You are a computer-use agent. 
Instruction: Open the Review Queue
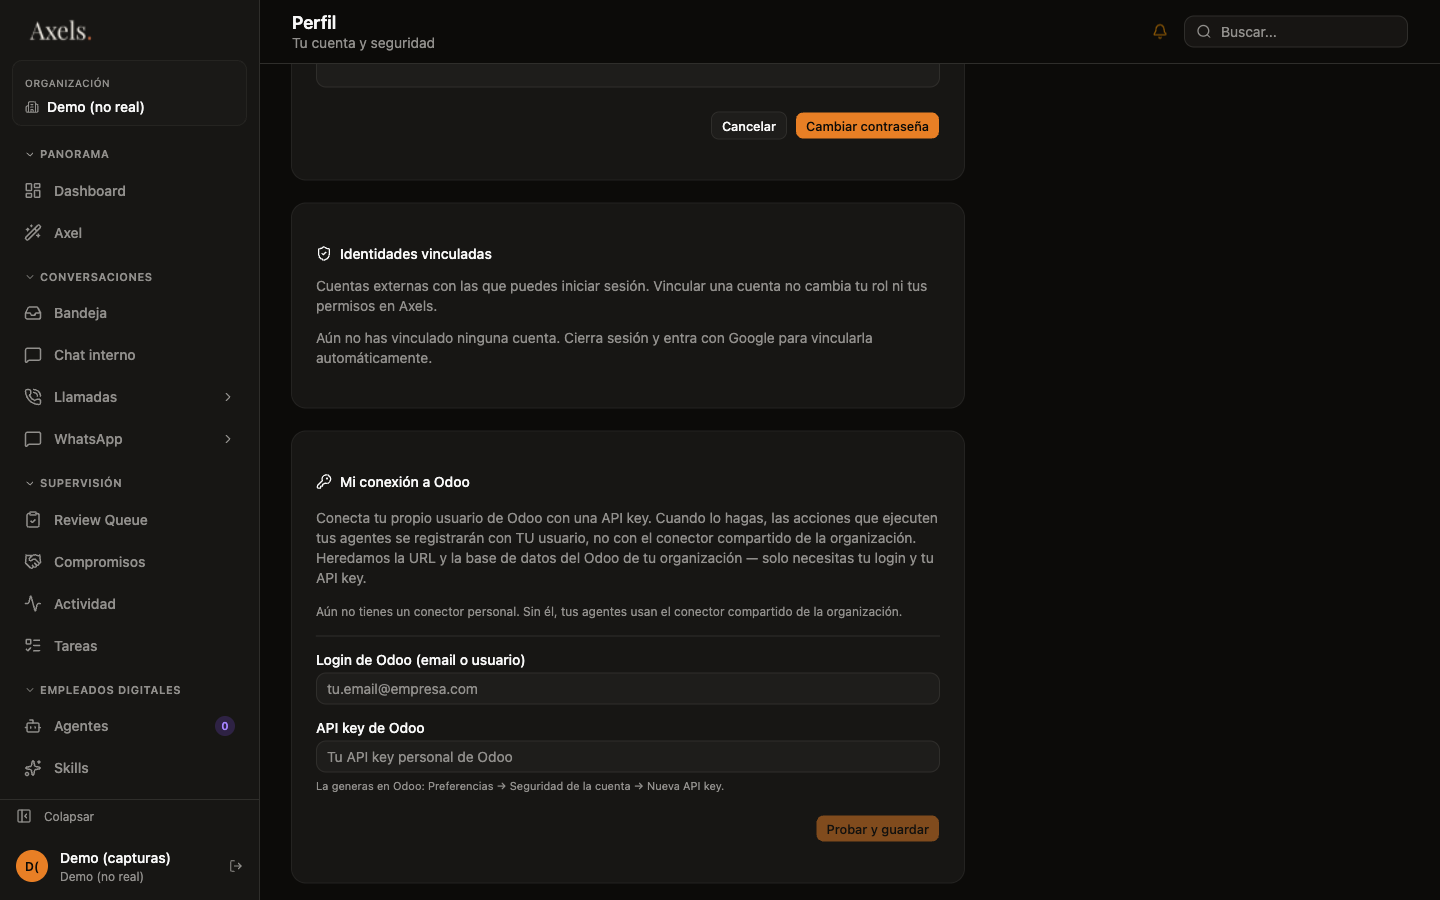tap(129, 520)
